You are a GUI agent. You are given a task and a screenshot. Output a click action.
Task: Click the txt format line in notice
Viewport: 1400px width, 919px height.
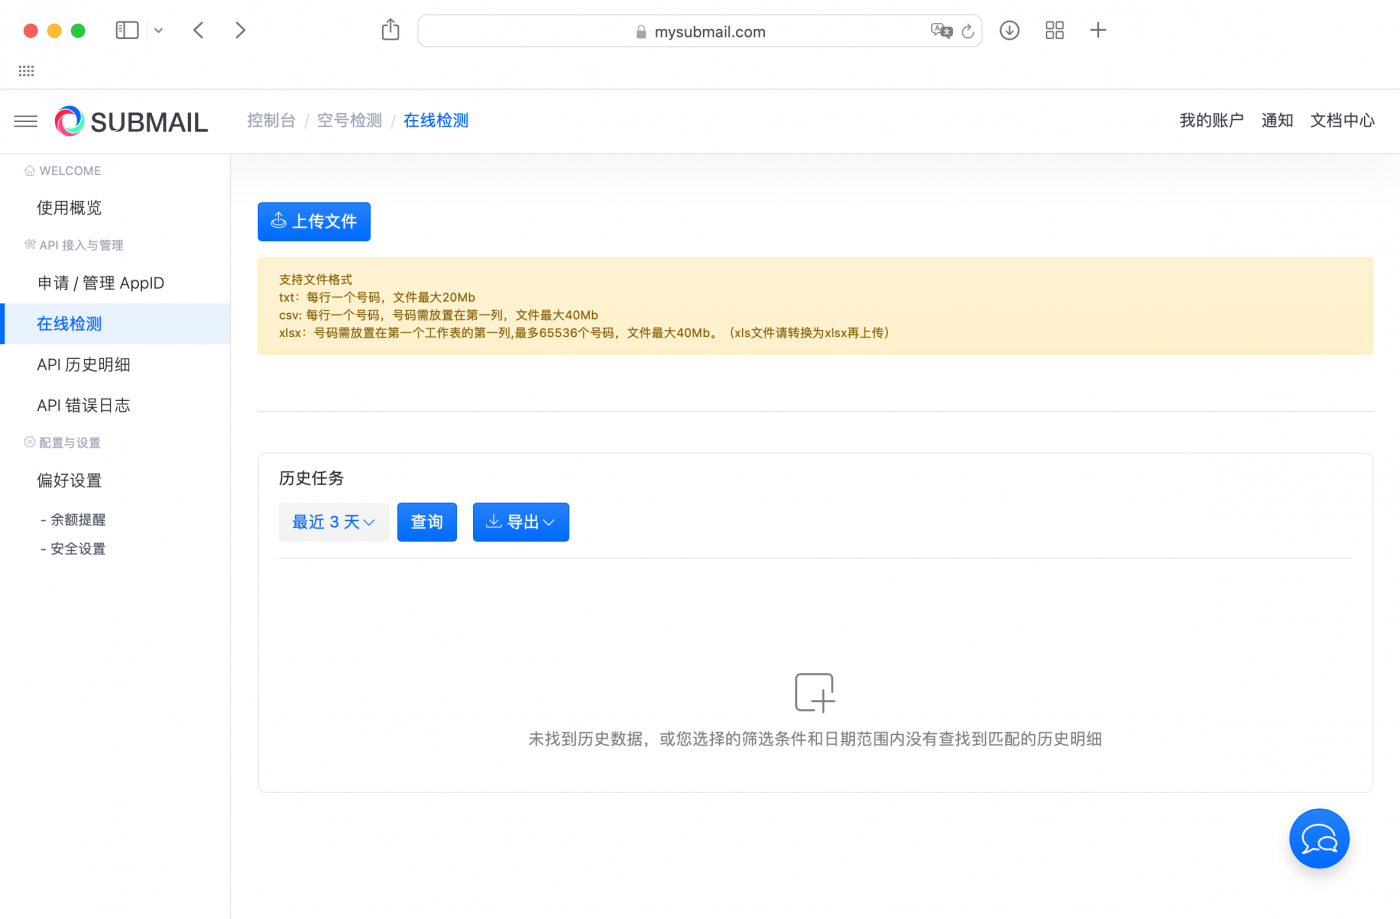point(377,297)
